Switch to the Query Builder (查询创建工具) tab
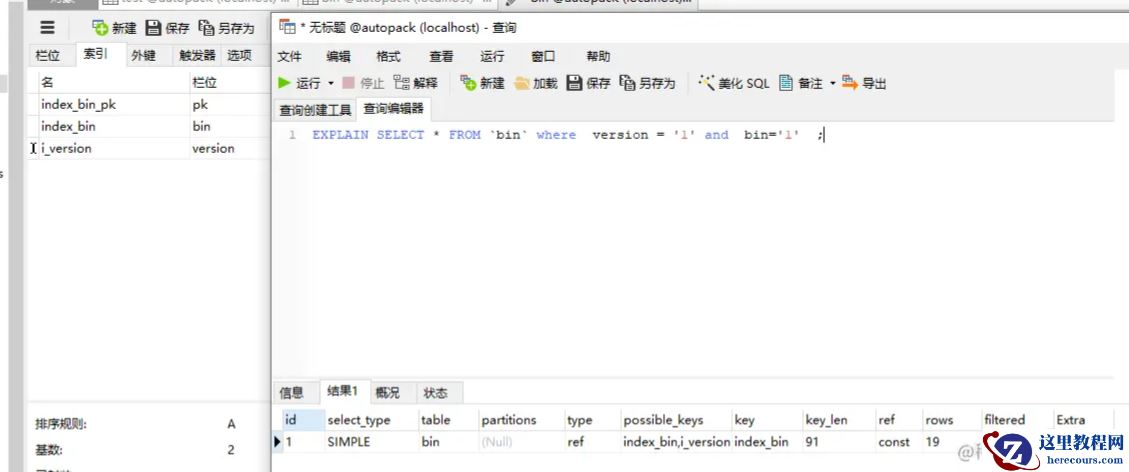The image size is (1129, 472). (x=315, y=110)
